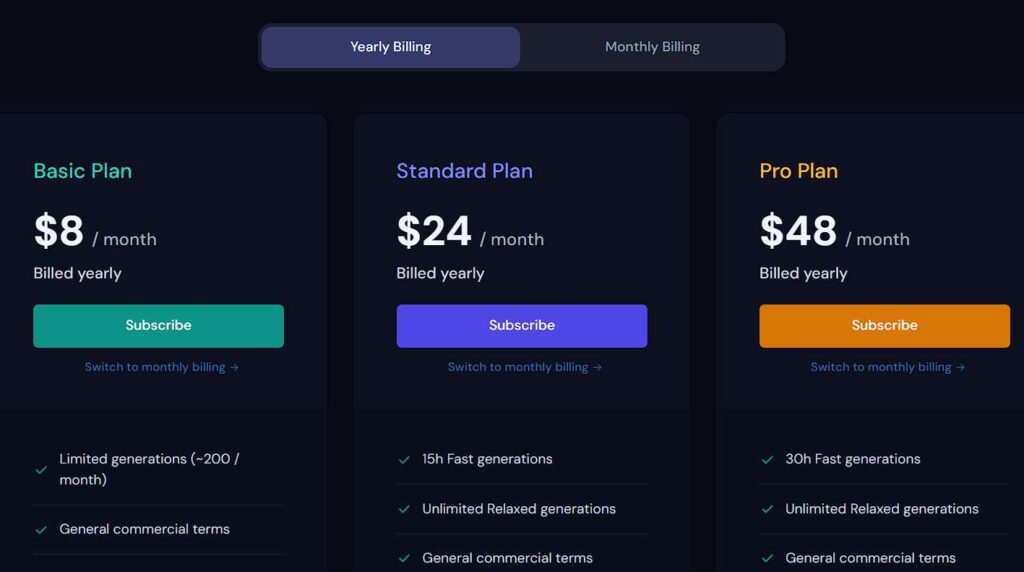Viewport: 1024px width, 572px height.
Task: Click checkmark beside Basic General commercial terms
Action: click(x=41, y=530)
